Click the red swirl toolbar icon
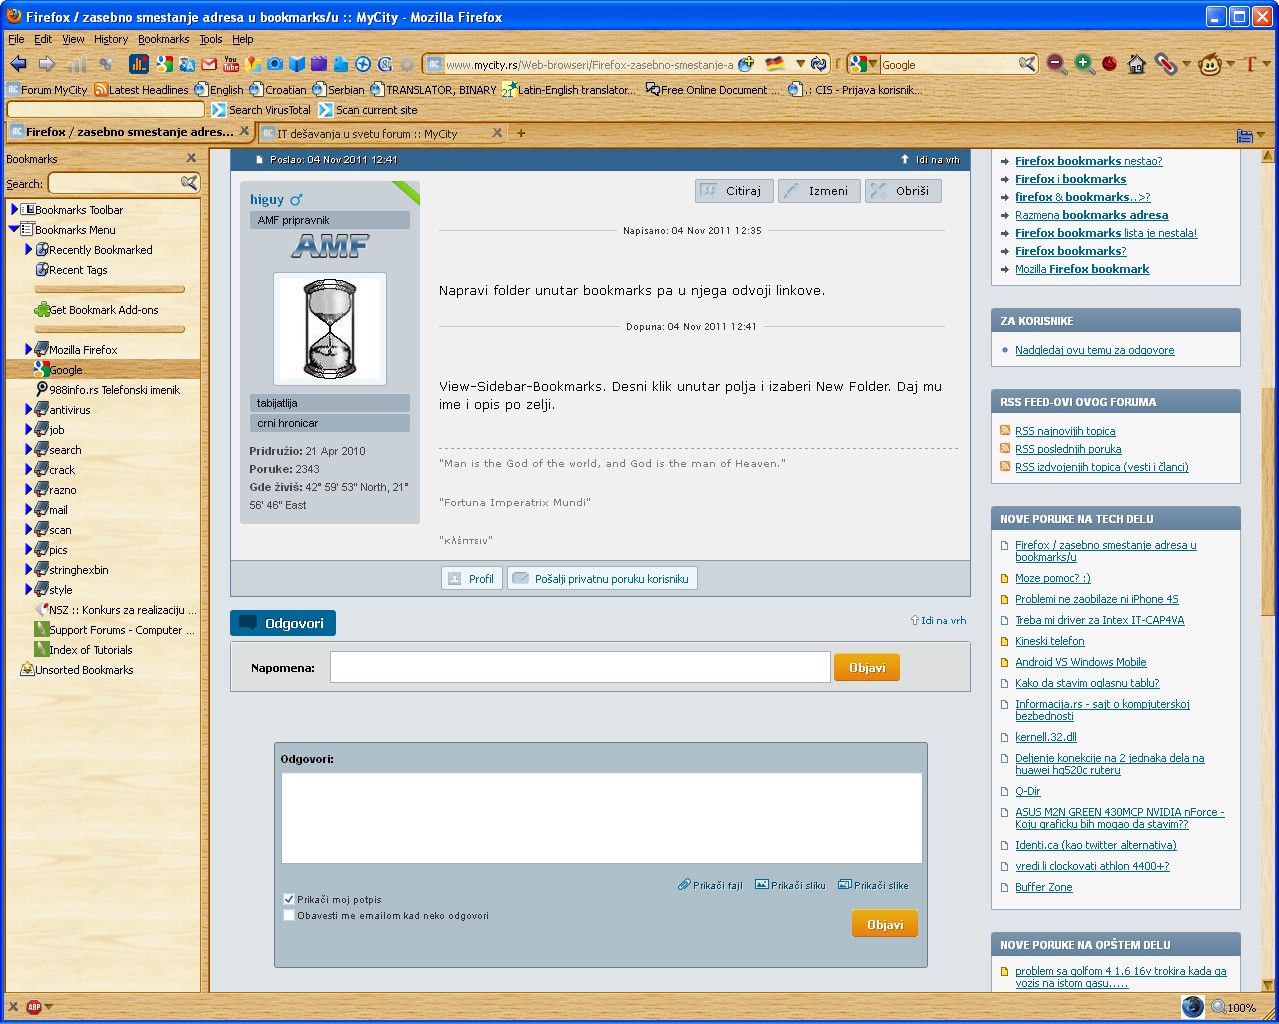Image resolution: width=1279 pixels, height=1024 pixels. (1110, 64)
